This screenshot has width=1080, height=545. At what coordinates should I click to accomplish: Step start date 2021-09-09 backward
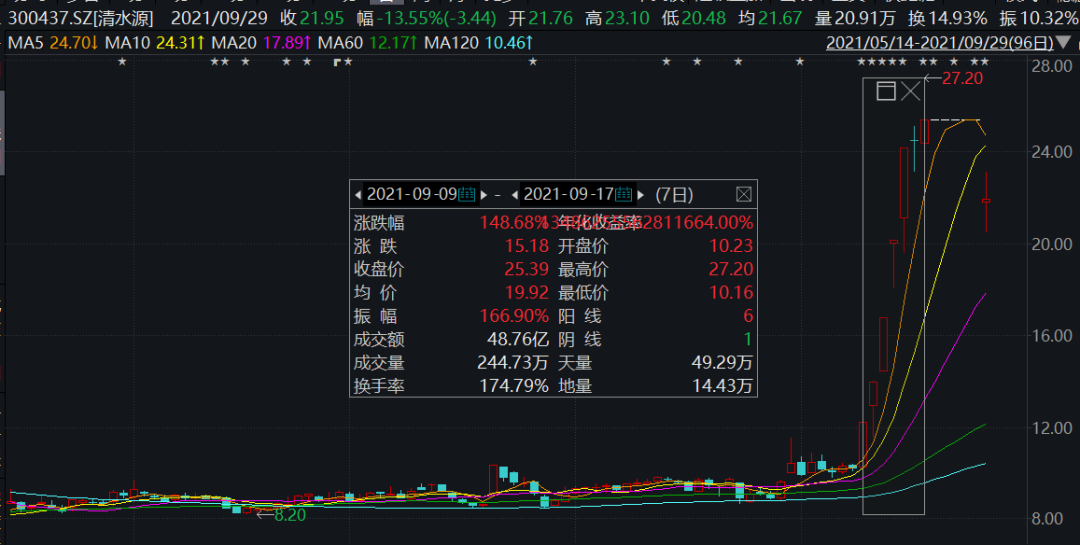(x=356, y=194)
